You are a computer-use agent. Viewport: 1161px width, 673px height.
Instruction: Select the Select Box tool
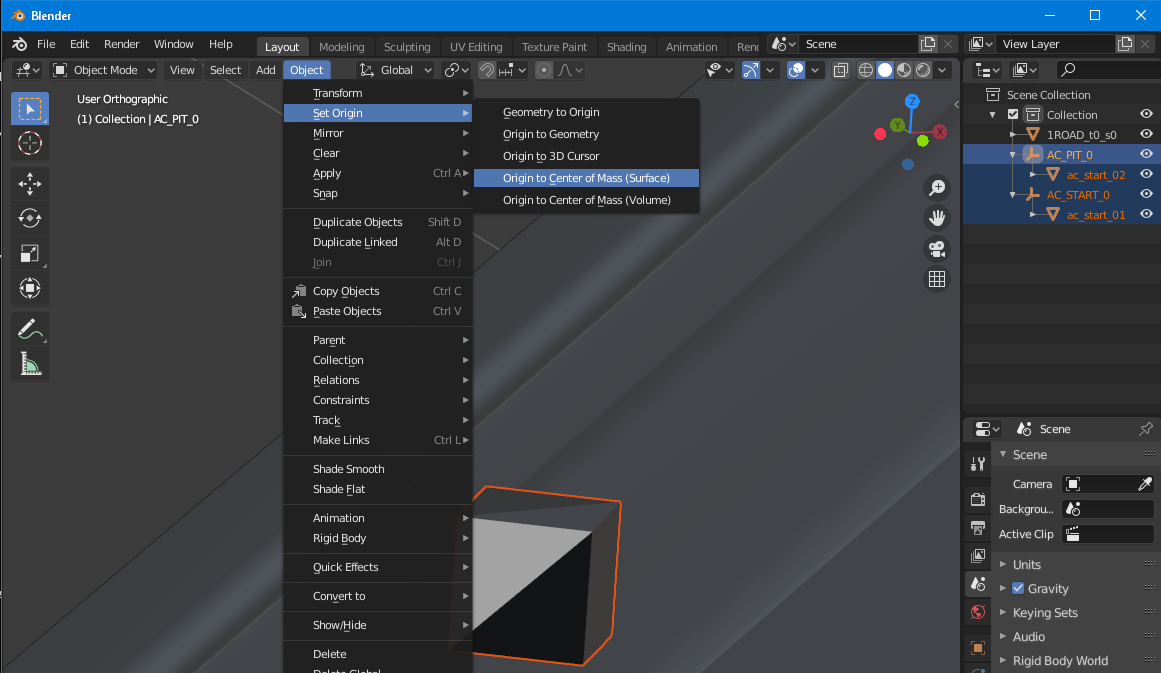coord(30,109)
